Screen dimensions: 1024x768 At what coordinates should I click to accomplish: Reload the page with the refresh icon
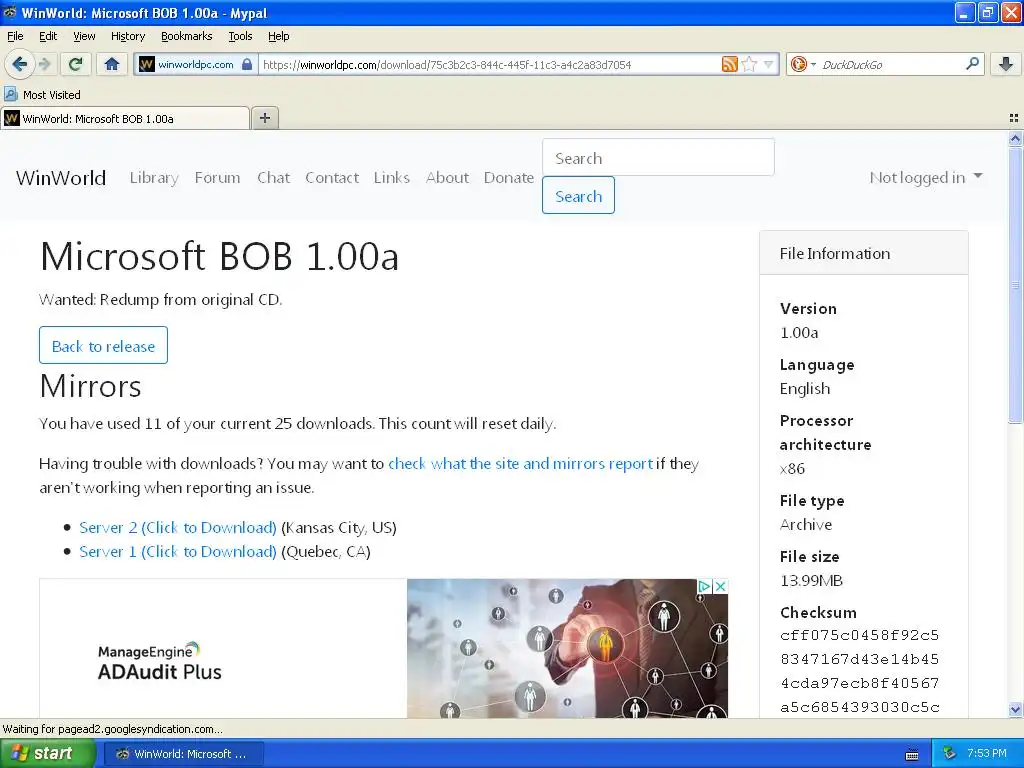(76, 64)
